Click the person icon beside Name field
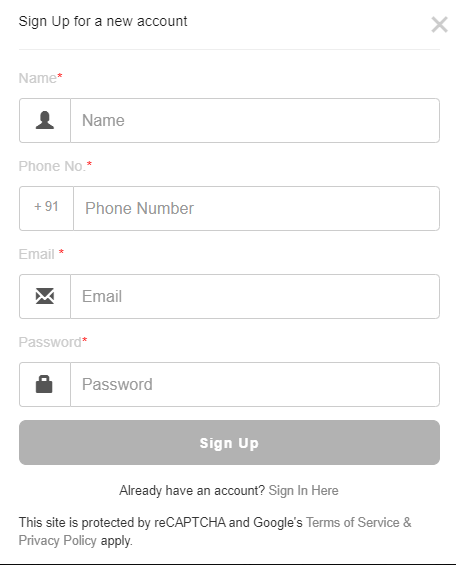The width and height of the screenshot is (456, 565). pos(45,120)
